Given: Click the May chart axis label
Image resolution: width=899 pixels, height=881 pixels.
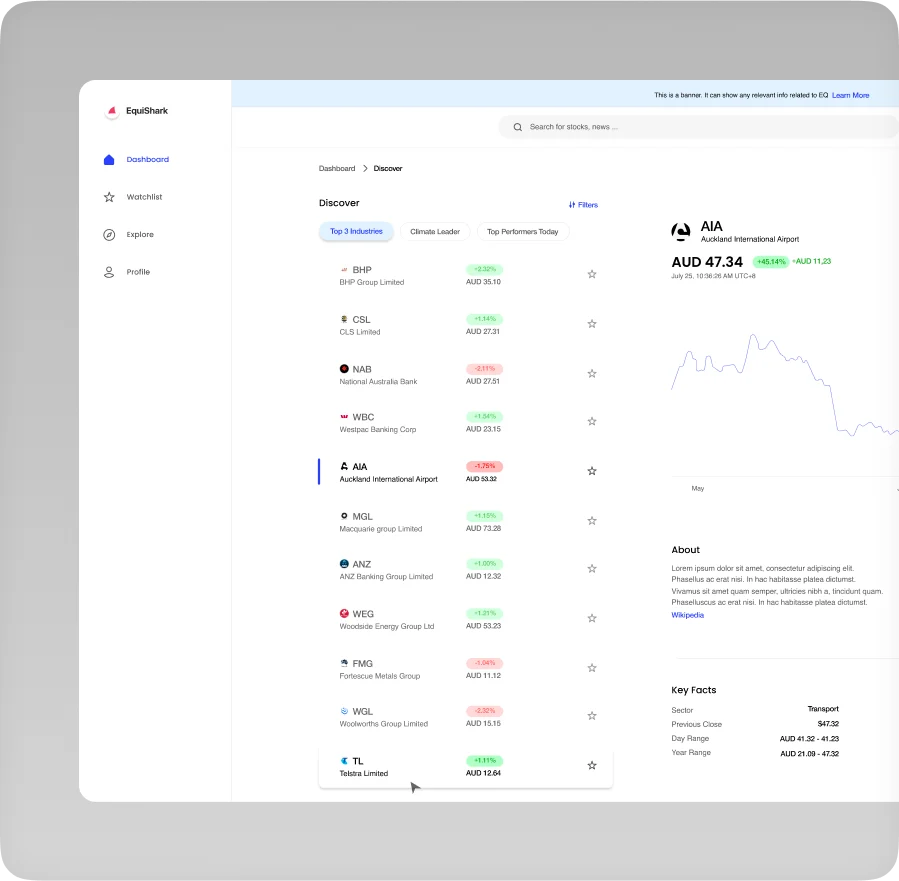Looking at the screenshot, I should (x=697, y=488).
